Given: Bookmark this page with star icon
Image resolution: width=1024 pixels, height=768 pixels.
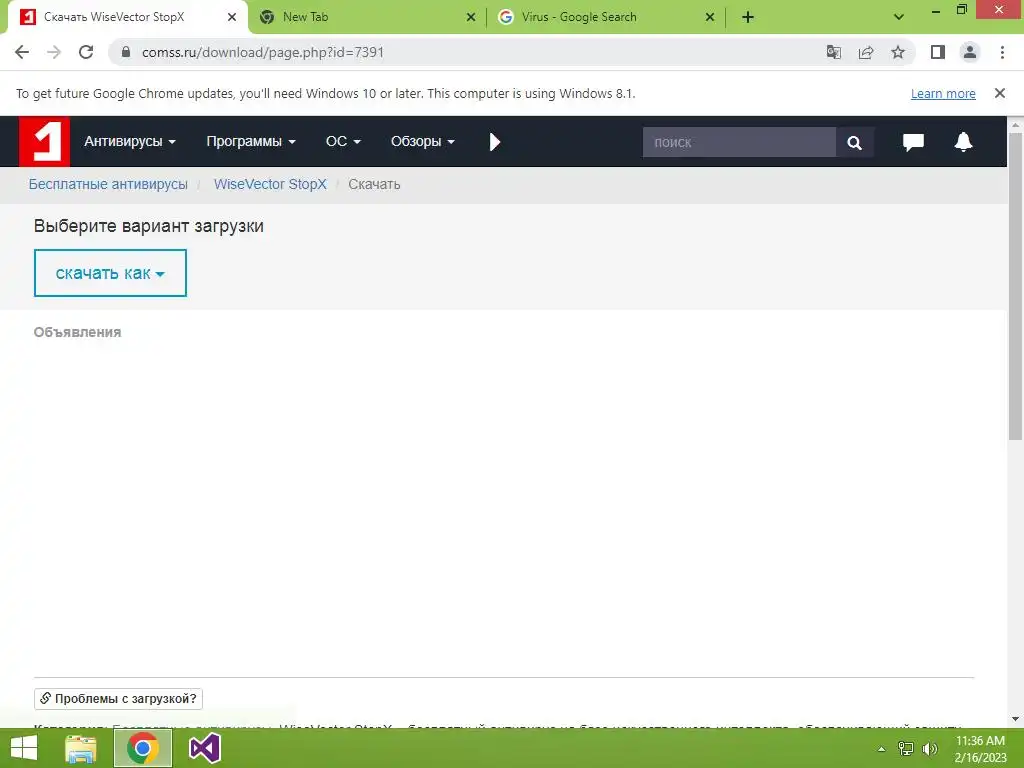Looking at the screenshot, I should point(898,52).
